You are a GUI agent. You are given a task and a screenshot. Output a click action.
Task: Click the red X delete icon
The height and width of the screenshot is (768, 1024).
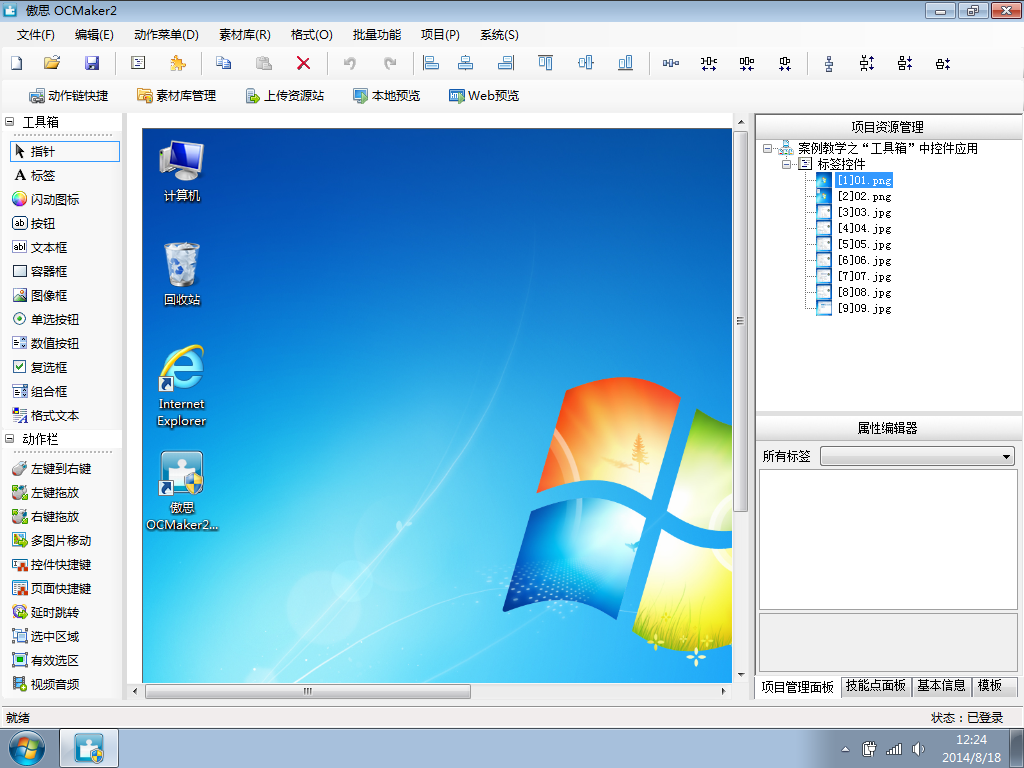click(303, 63)
